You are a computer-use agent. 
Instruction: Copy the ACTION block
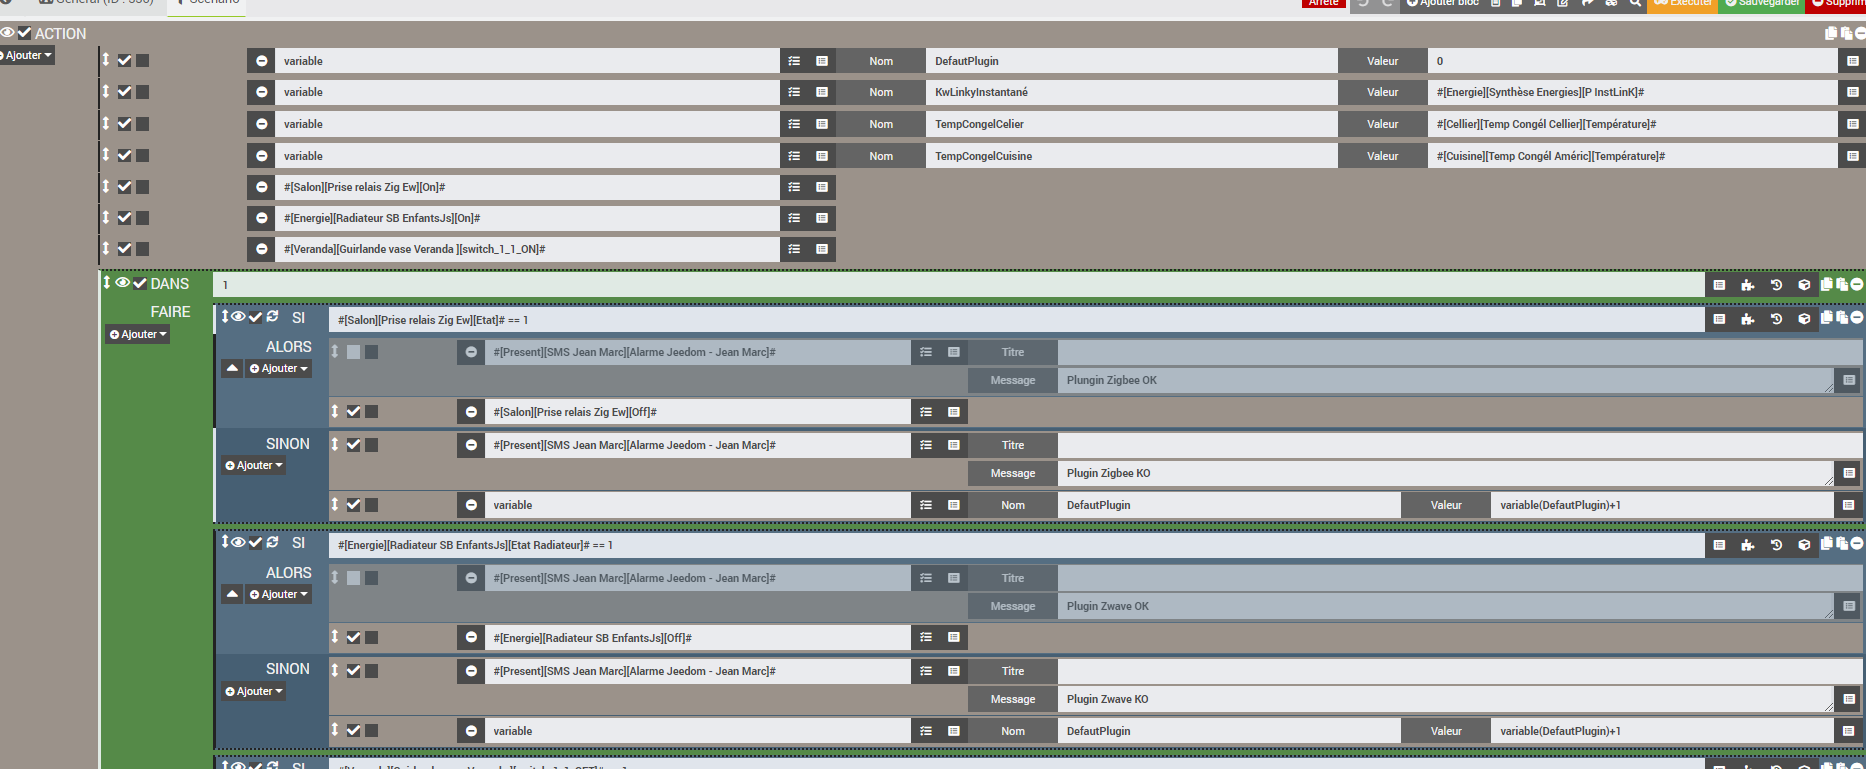coord(1831,33)
